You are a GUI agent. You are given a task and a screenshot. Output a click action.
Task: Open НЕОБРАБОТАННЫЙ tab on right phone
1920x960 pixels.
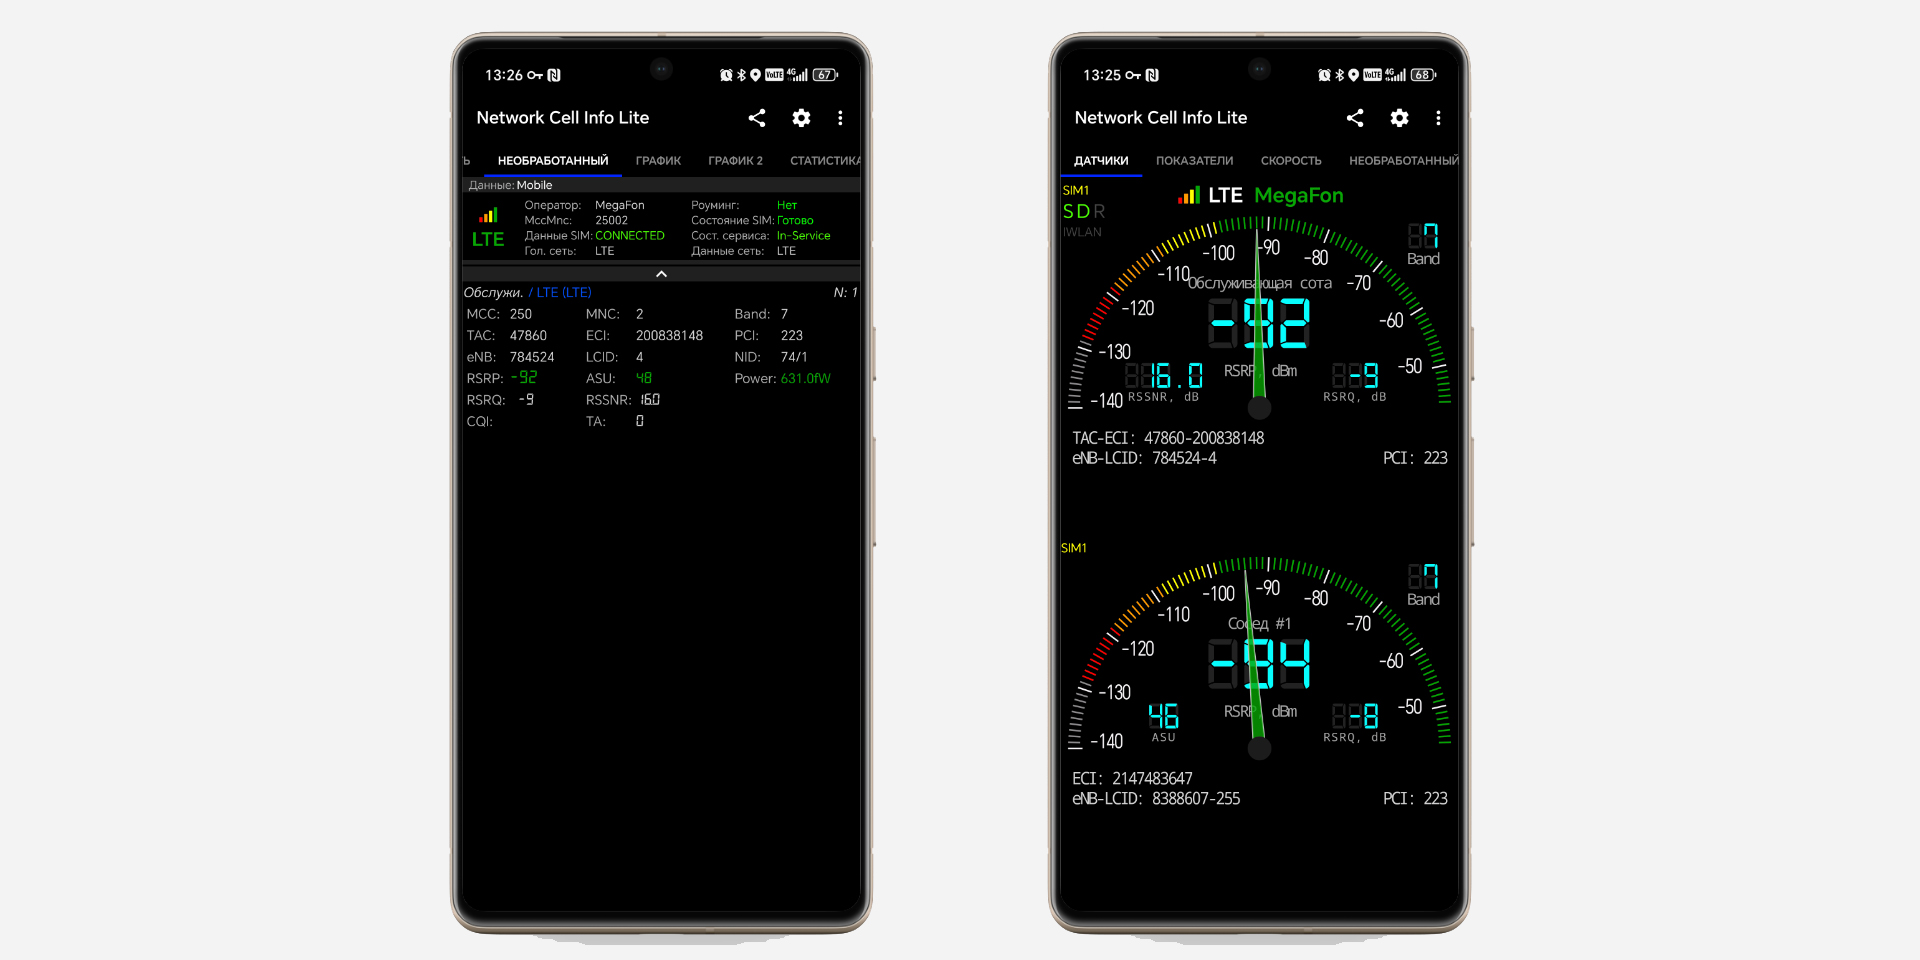(1403, 161)
